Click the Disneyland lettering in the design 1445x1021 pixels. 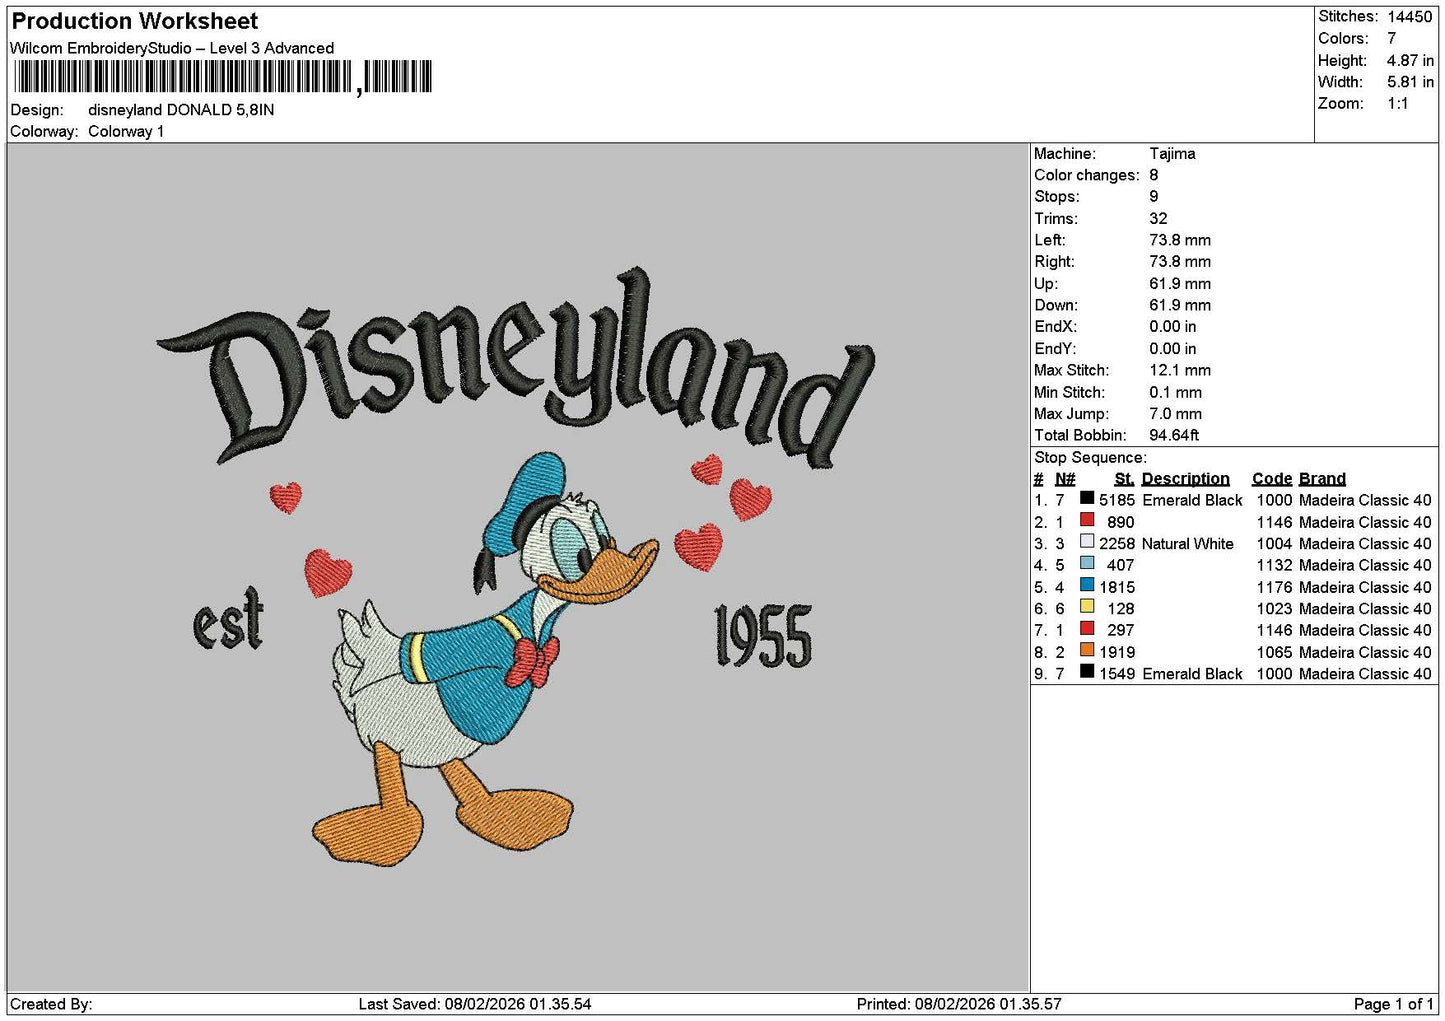point(517,365)
